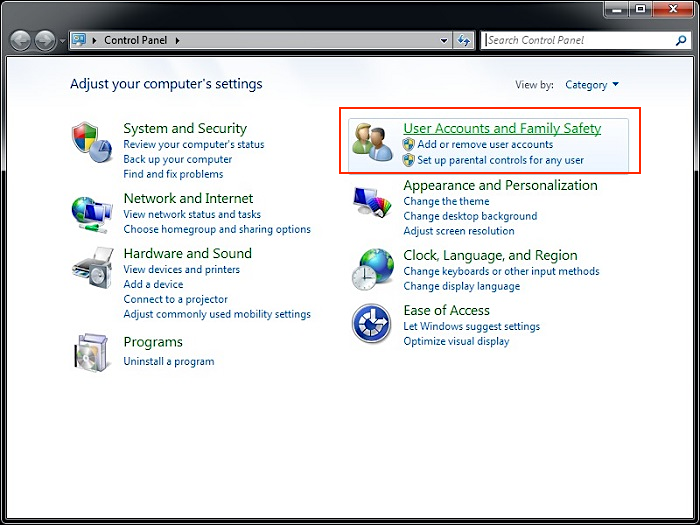
Task: Expand the arrow before Control Panel breadcrumb
Action: click(x=94, y=41)
